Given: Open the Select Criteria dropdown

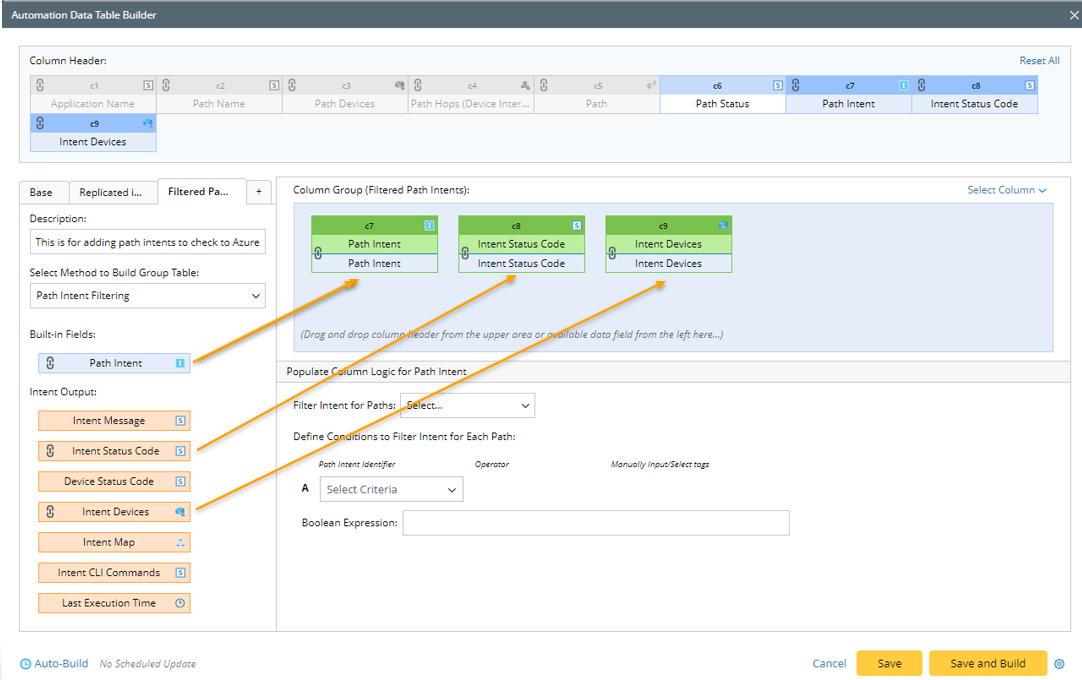Looking at the screenshot, I should click(391, 489).
